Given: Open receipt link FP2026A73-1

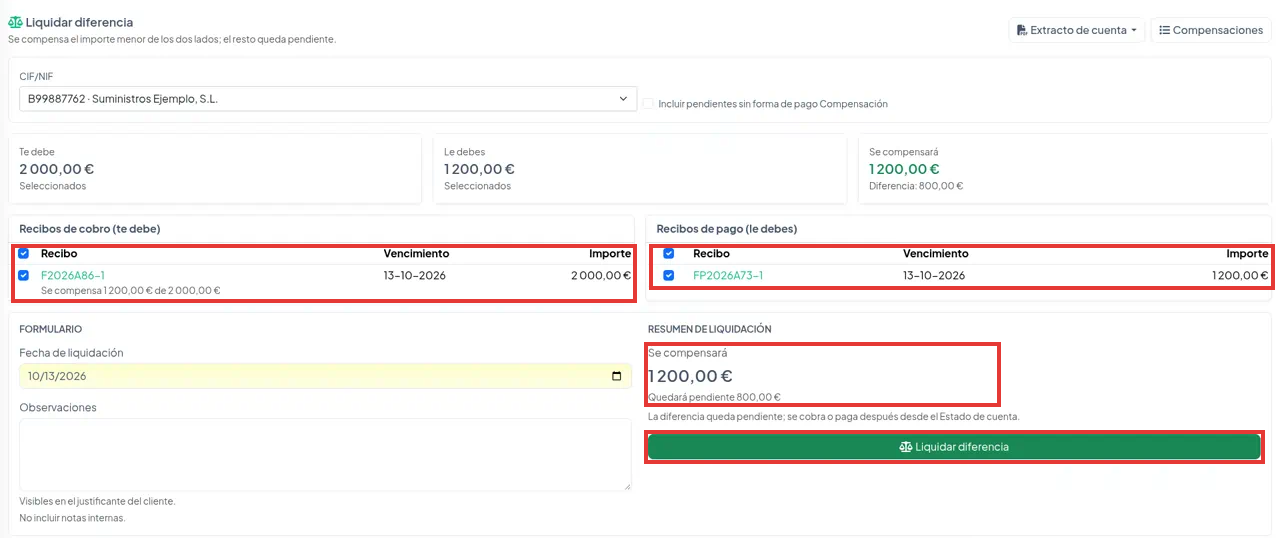Looking at the screenshot, I should (728, 275).
